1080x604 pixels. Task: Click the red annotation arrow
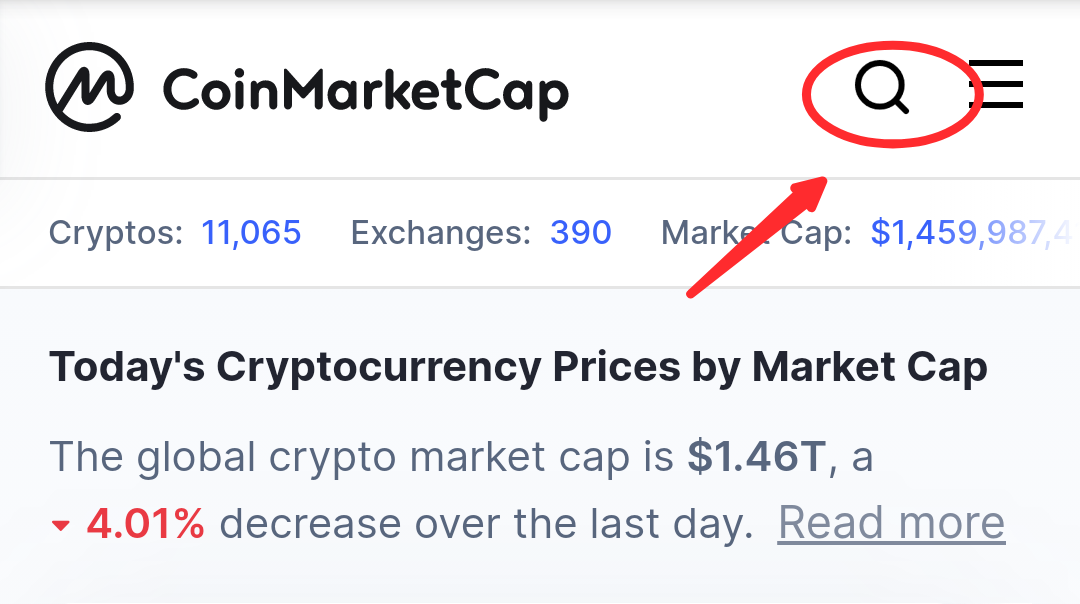click(x=758, y=236)
